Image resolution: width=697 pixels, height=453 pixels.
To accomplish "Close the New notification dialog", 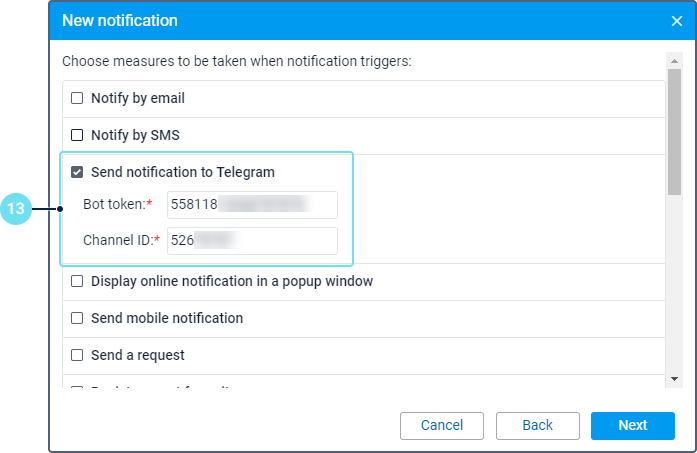I will pyautogui.click(x=676, y=20).
